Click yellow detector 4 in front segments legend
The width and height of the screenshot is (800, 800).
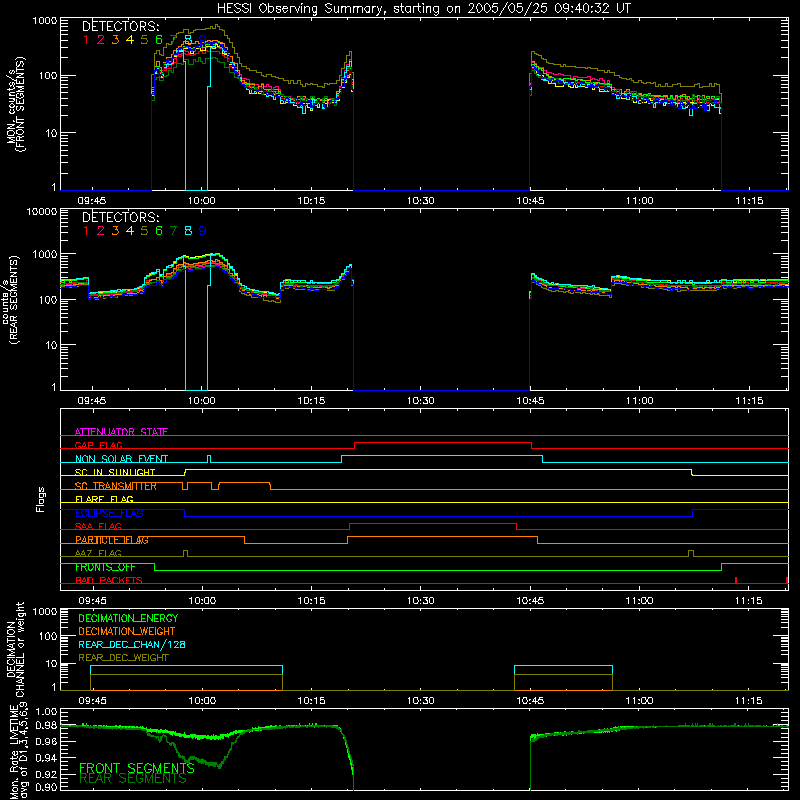pos(130,39)
